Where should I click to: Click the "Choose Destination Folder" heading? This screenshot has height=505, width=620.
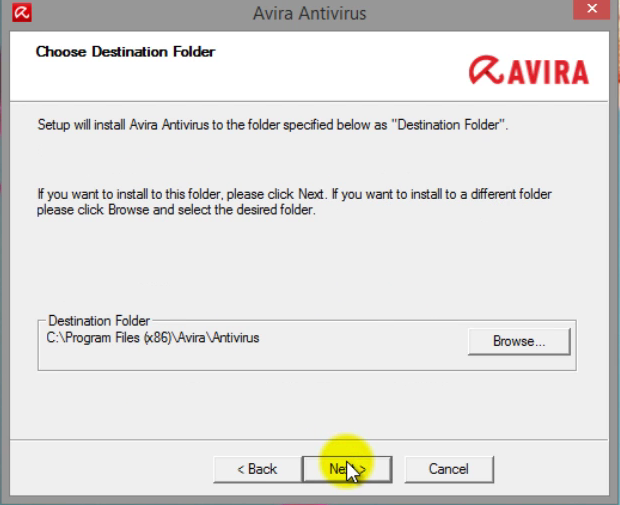tap(125, 52)
